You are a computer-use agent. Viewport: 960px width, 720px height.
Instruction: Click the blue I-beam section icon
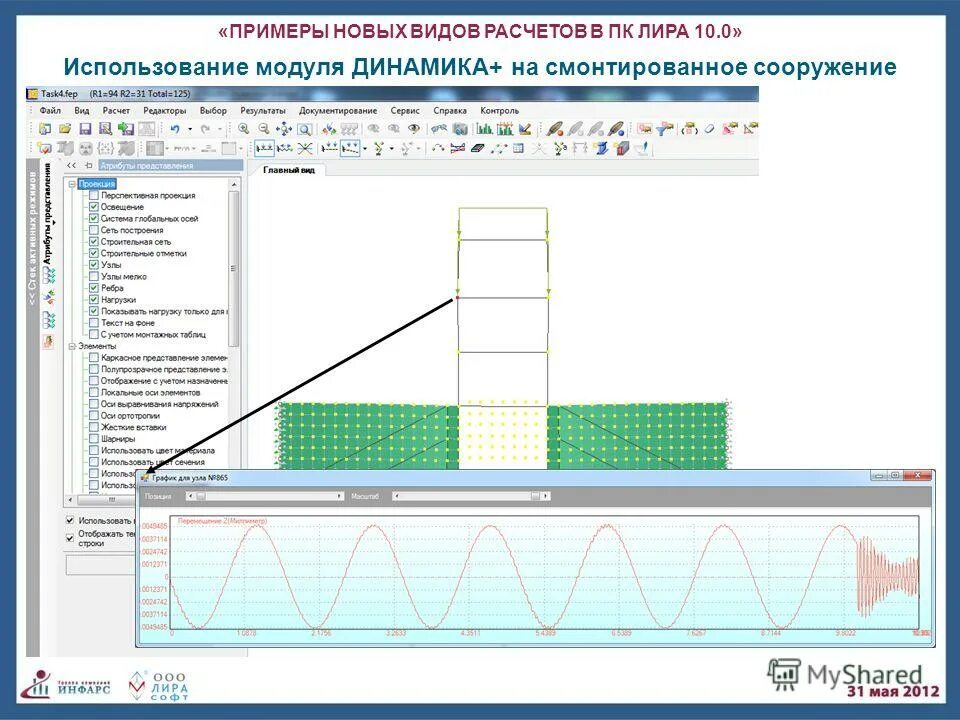601,148
